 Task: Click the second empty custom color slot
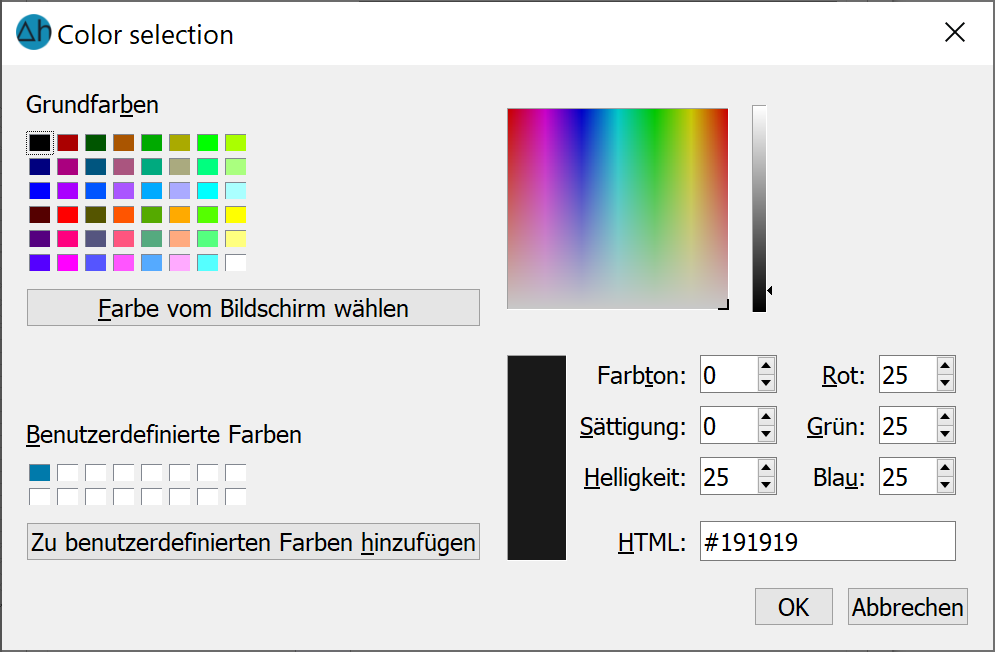[x=96, y=472]
